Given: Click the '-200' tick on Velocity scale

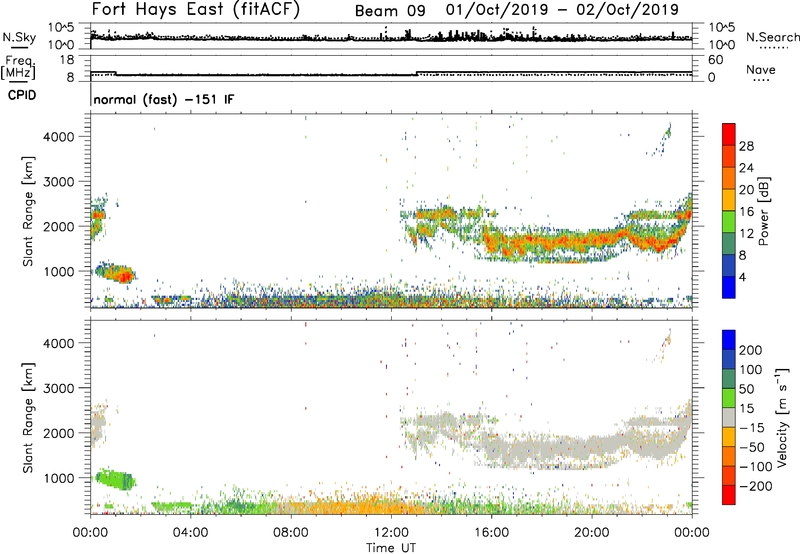Looking at the screenshot, I should (x=755, y=486).
